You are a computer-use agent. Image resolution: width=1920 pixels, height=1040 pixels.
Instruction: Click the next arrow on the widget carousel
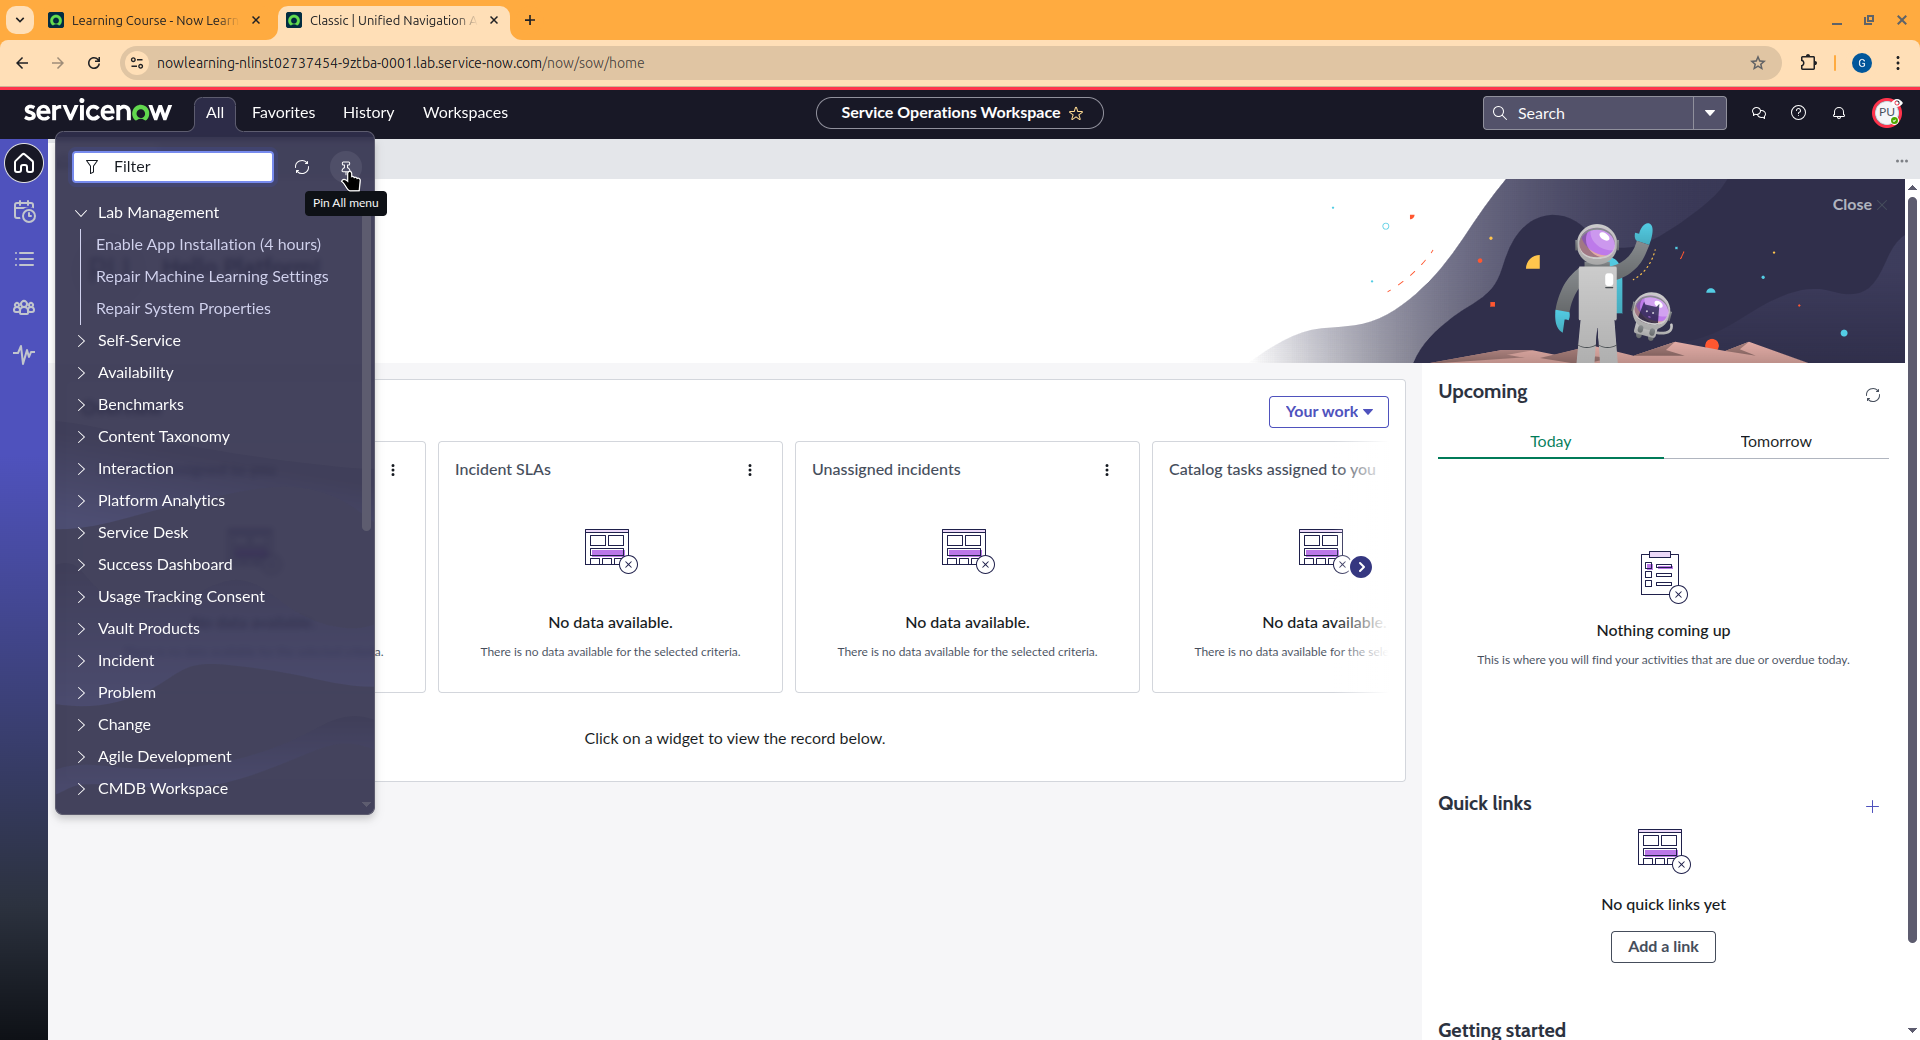pos(1361,567)
